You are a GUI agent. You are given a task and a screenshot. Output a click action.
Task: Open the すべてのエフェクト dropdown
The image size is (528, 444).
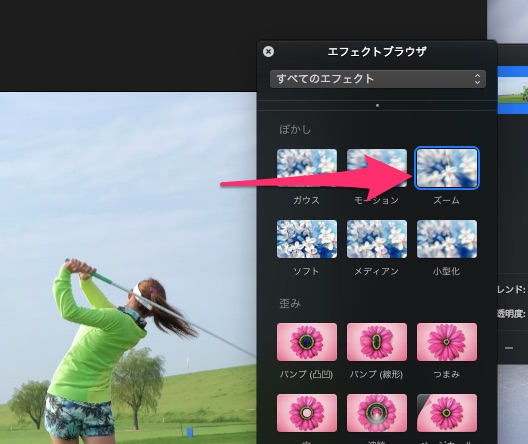(378, 79)
